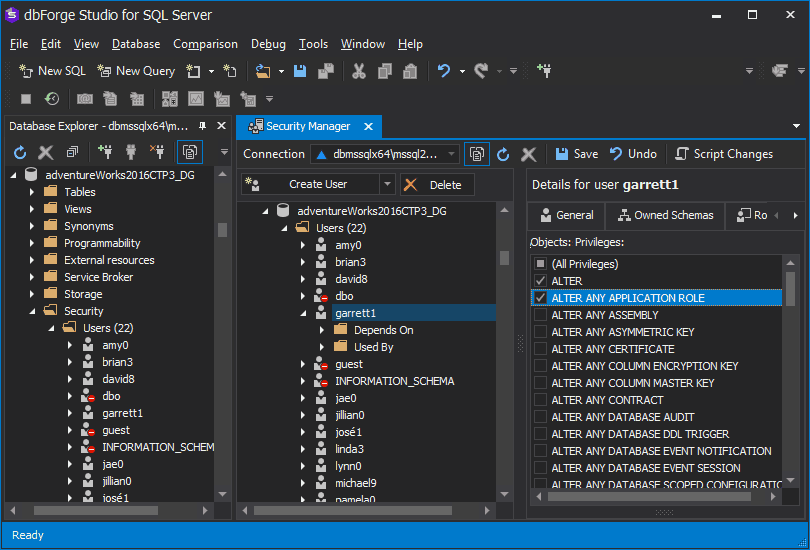Open the Comparison menu

(x=205, y=44)
